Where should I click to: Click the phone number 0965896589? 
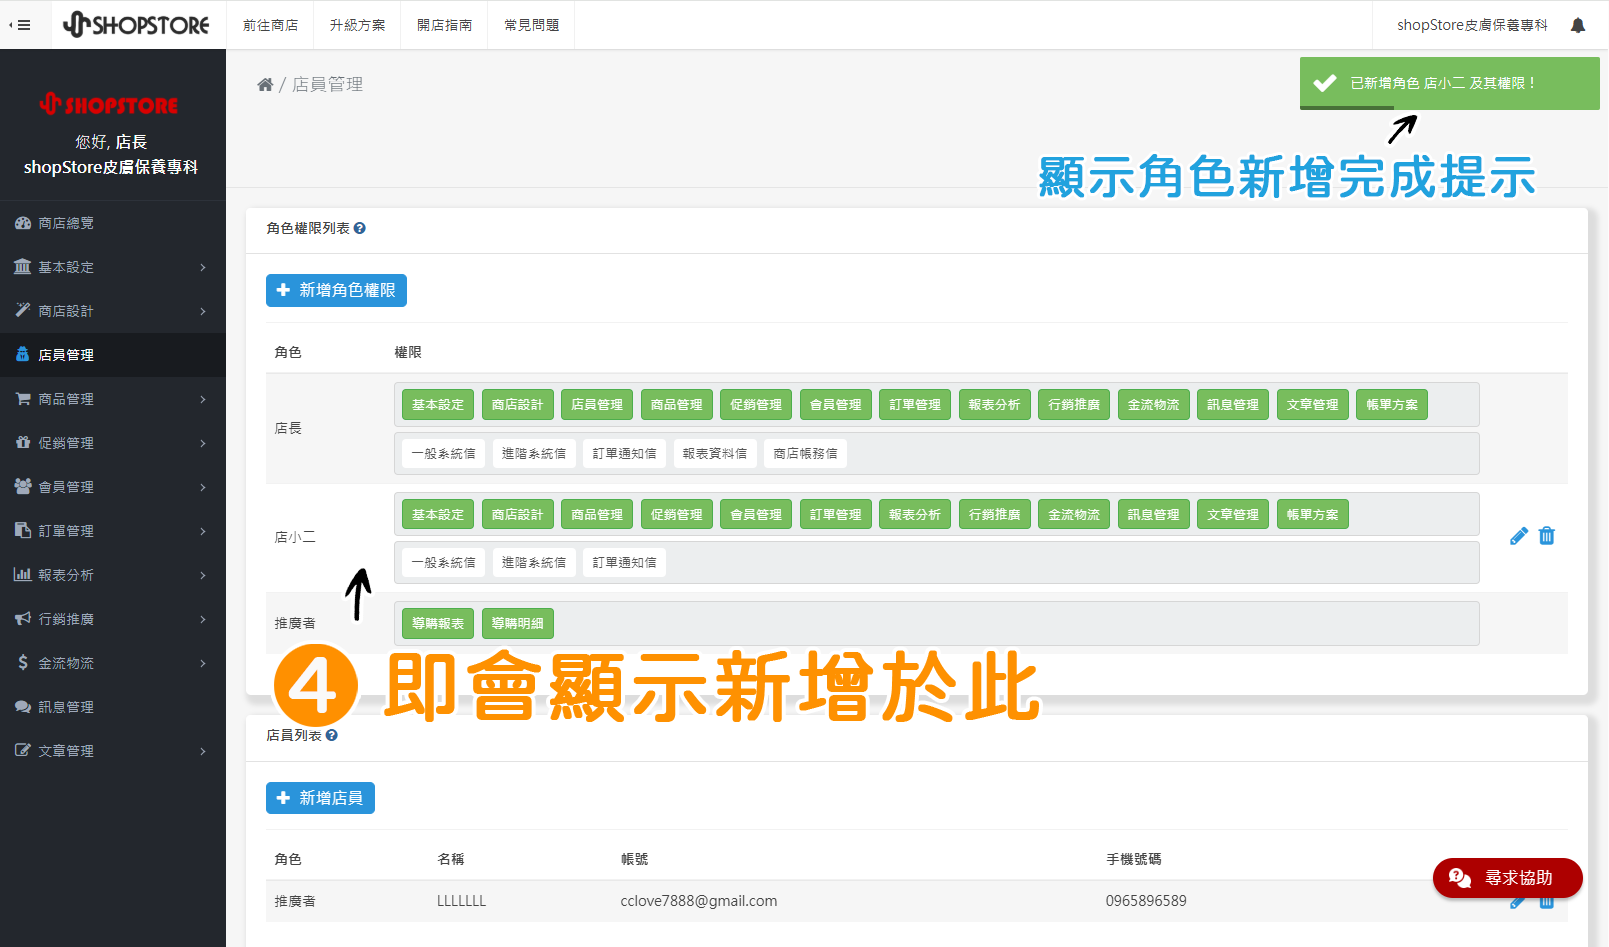pos(1145,901)
